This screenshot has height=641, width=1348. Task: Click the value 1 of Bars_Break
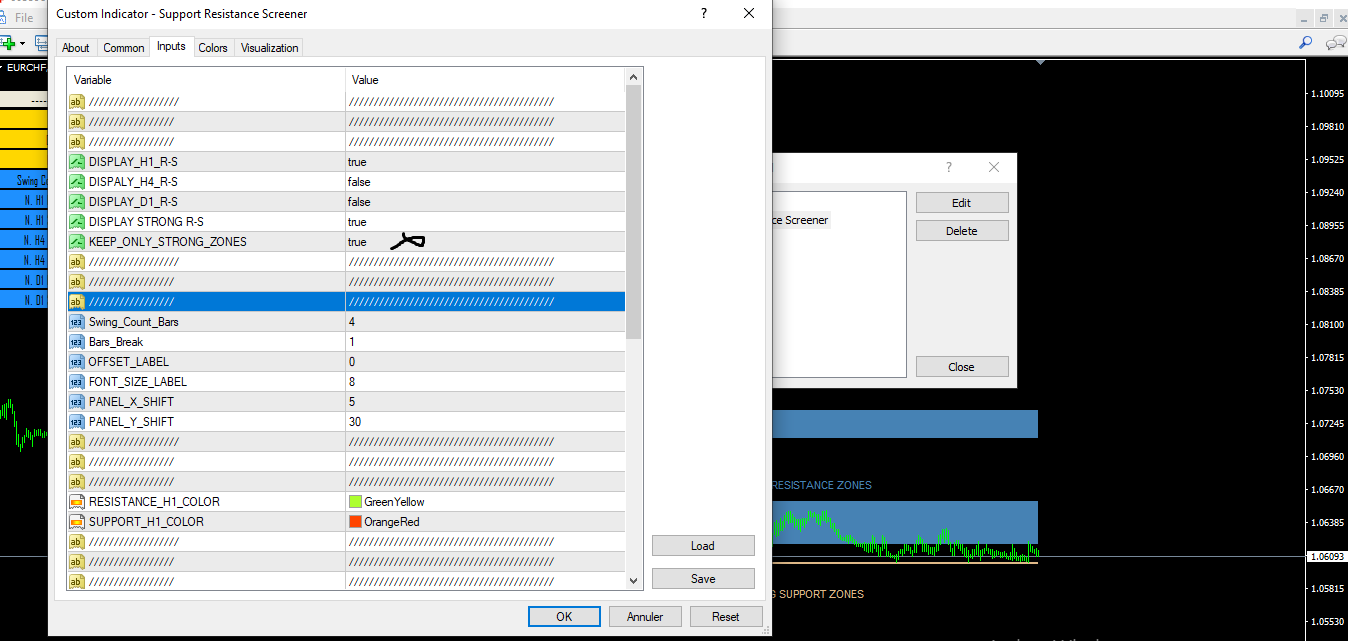pyautogui.click(x=352, y=342)
